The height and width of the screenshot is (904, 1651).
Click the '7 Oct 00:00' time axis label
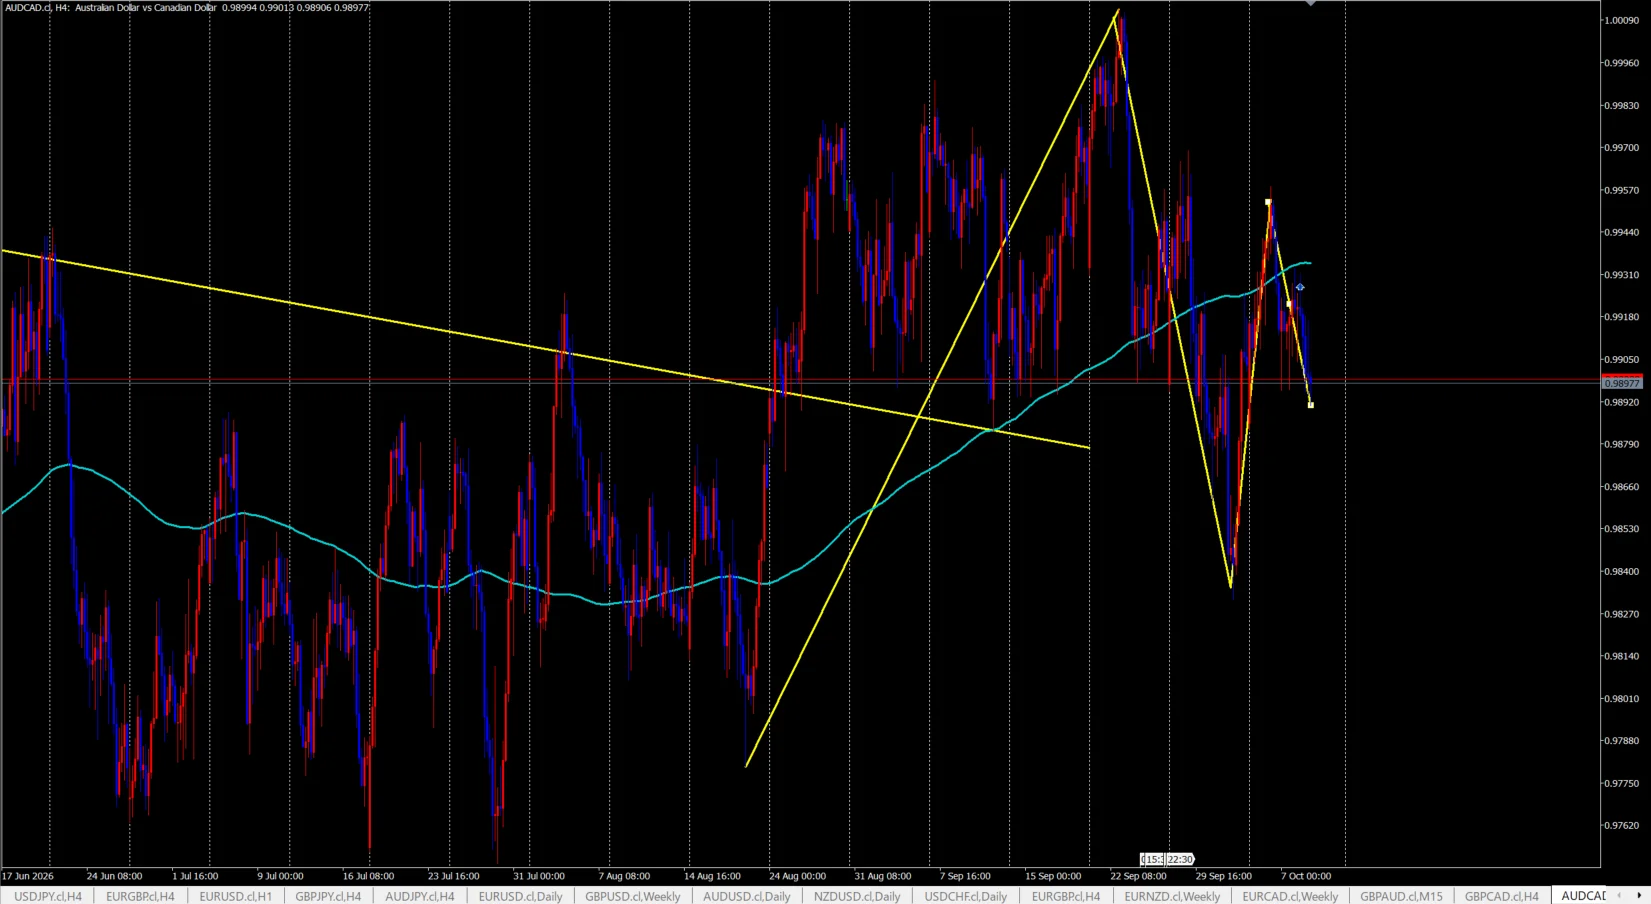(1306, 876)
